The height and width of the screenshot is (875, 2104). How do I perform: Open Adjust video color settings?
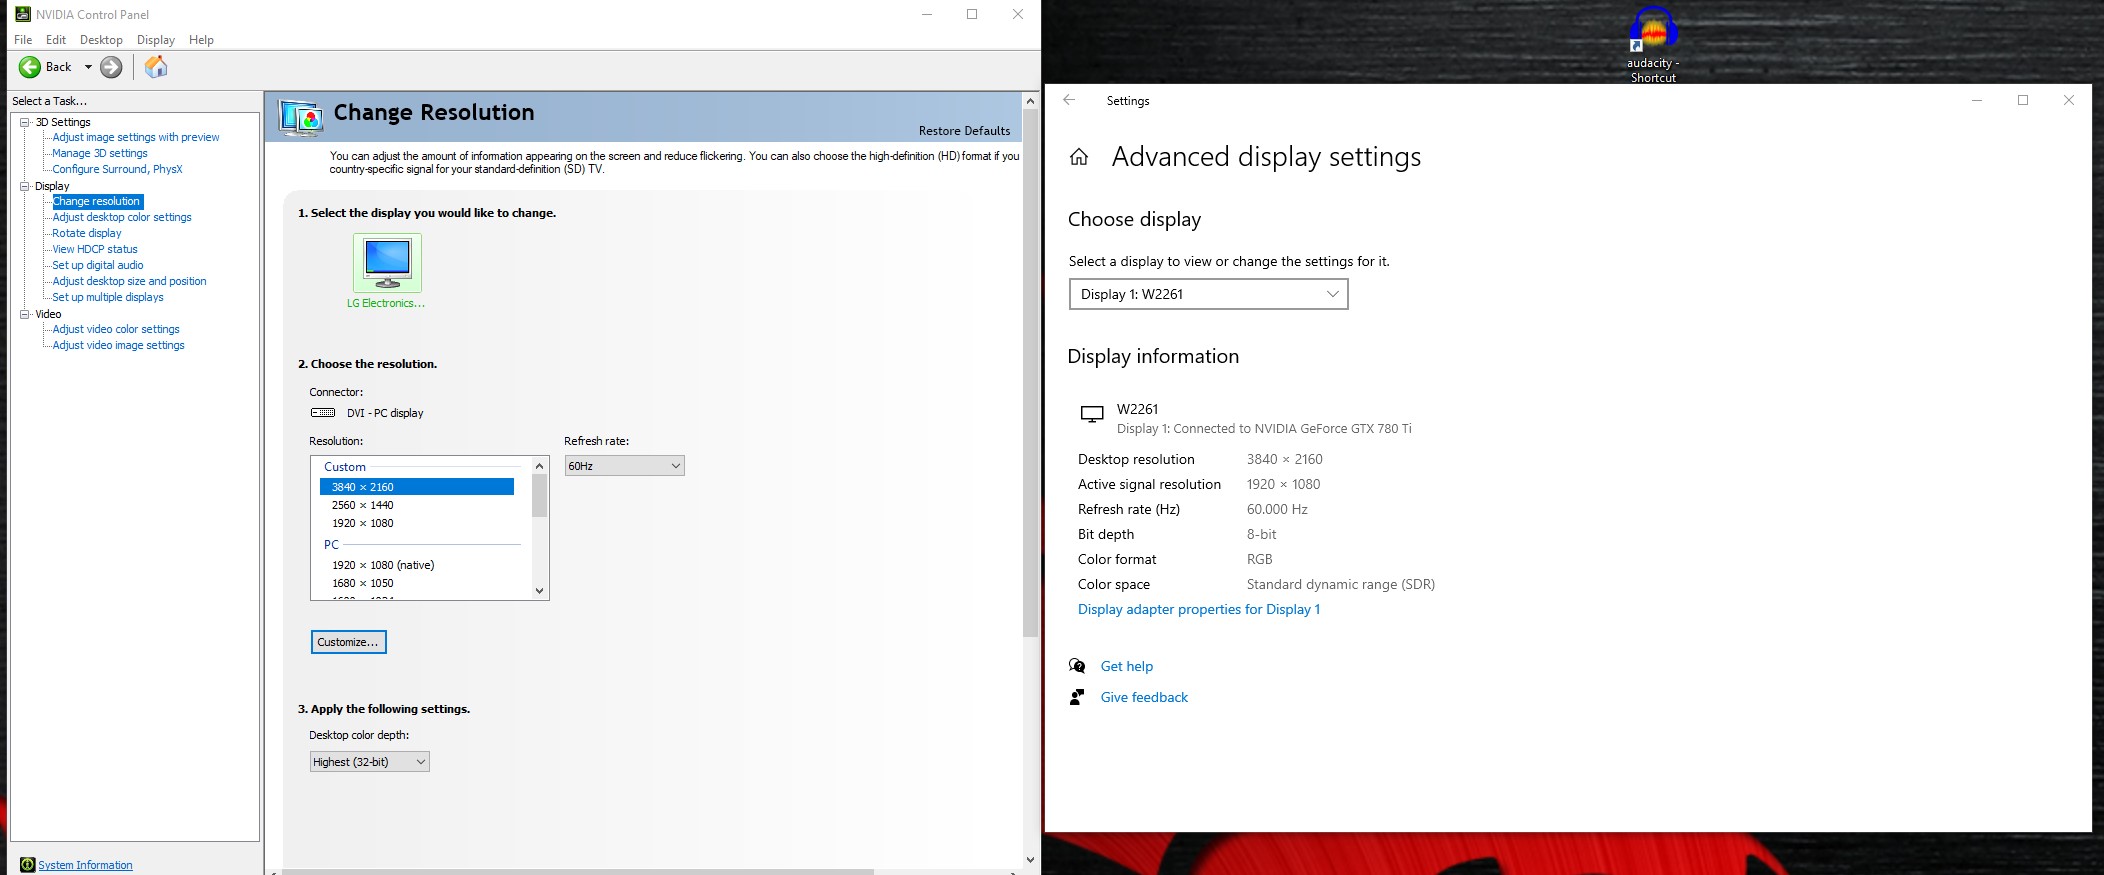[116, 329]
